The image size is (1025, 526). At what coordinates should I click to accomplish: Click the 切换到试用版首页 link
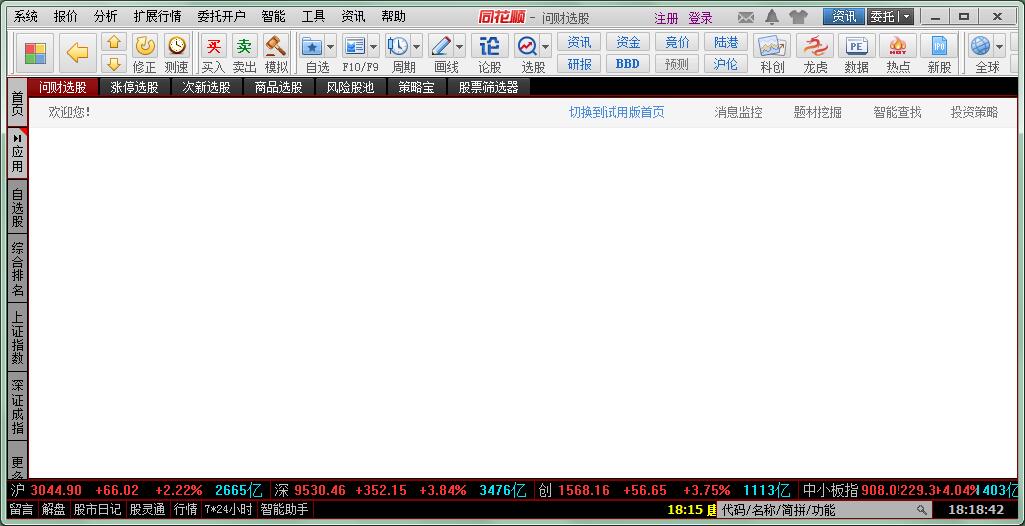[x=616, y=112]
